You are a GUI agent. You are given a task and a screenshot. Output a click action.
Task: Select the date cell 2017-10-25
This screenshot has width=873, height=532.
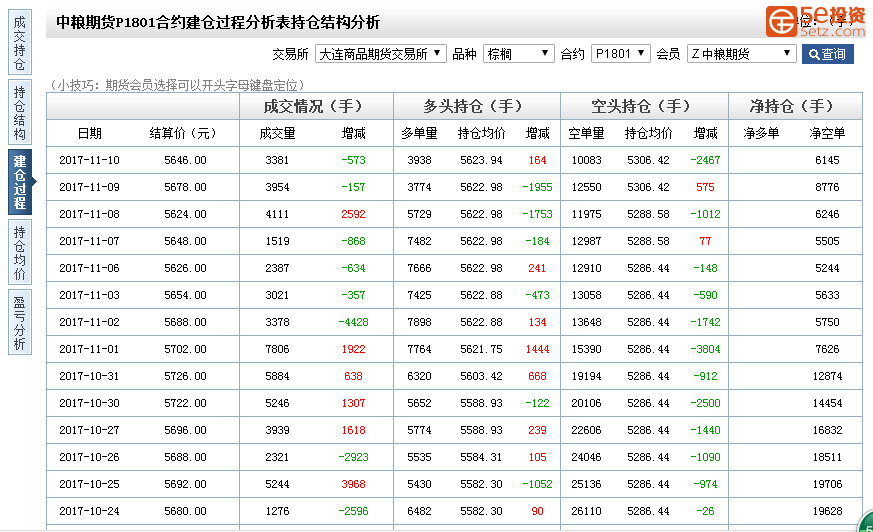pyautogui.click(x=89, y=484)
